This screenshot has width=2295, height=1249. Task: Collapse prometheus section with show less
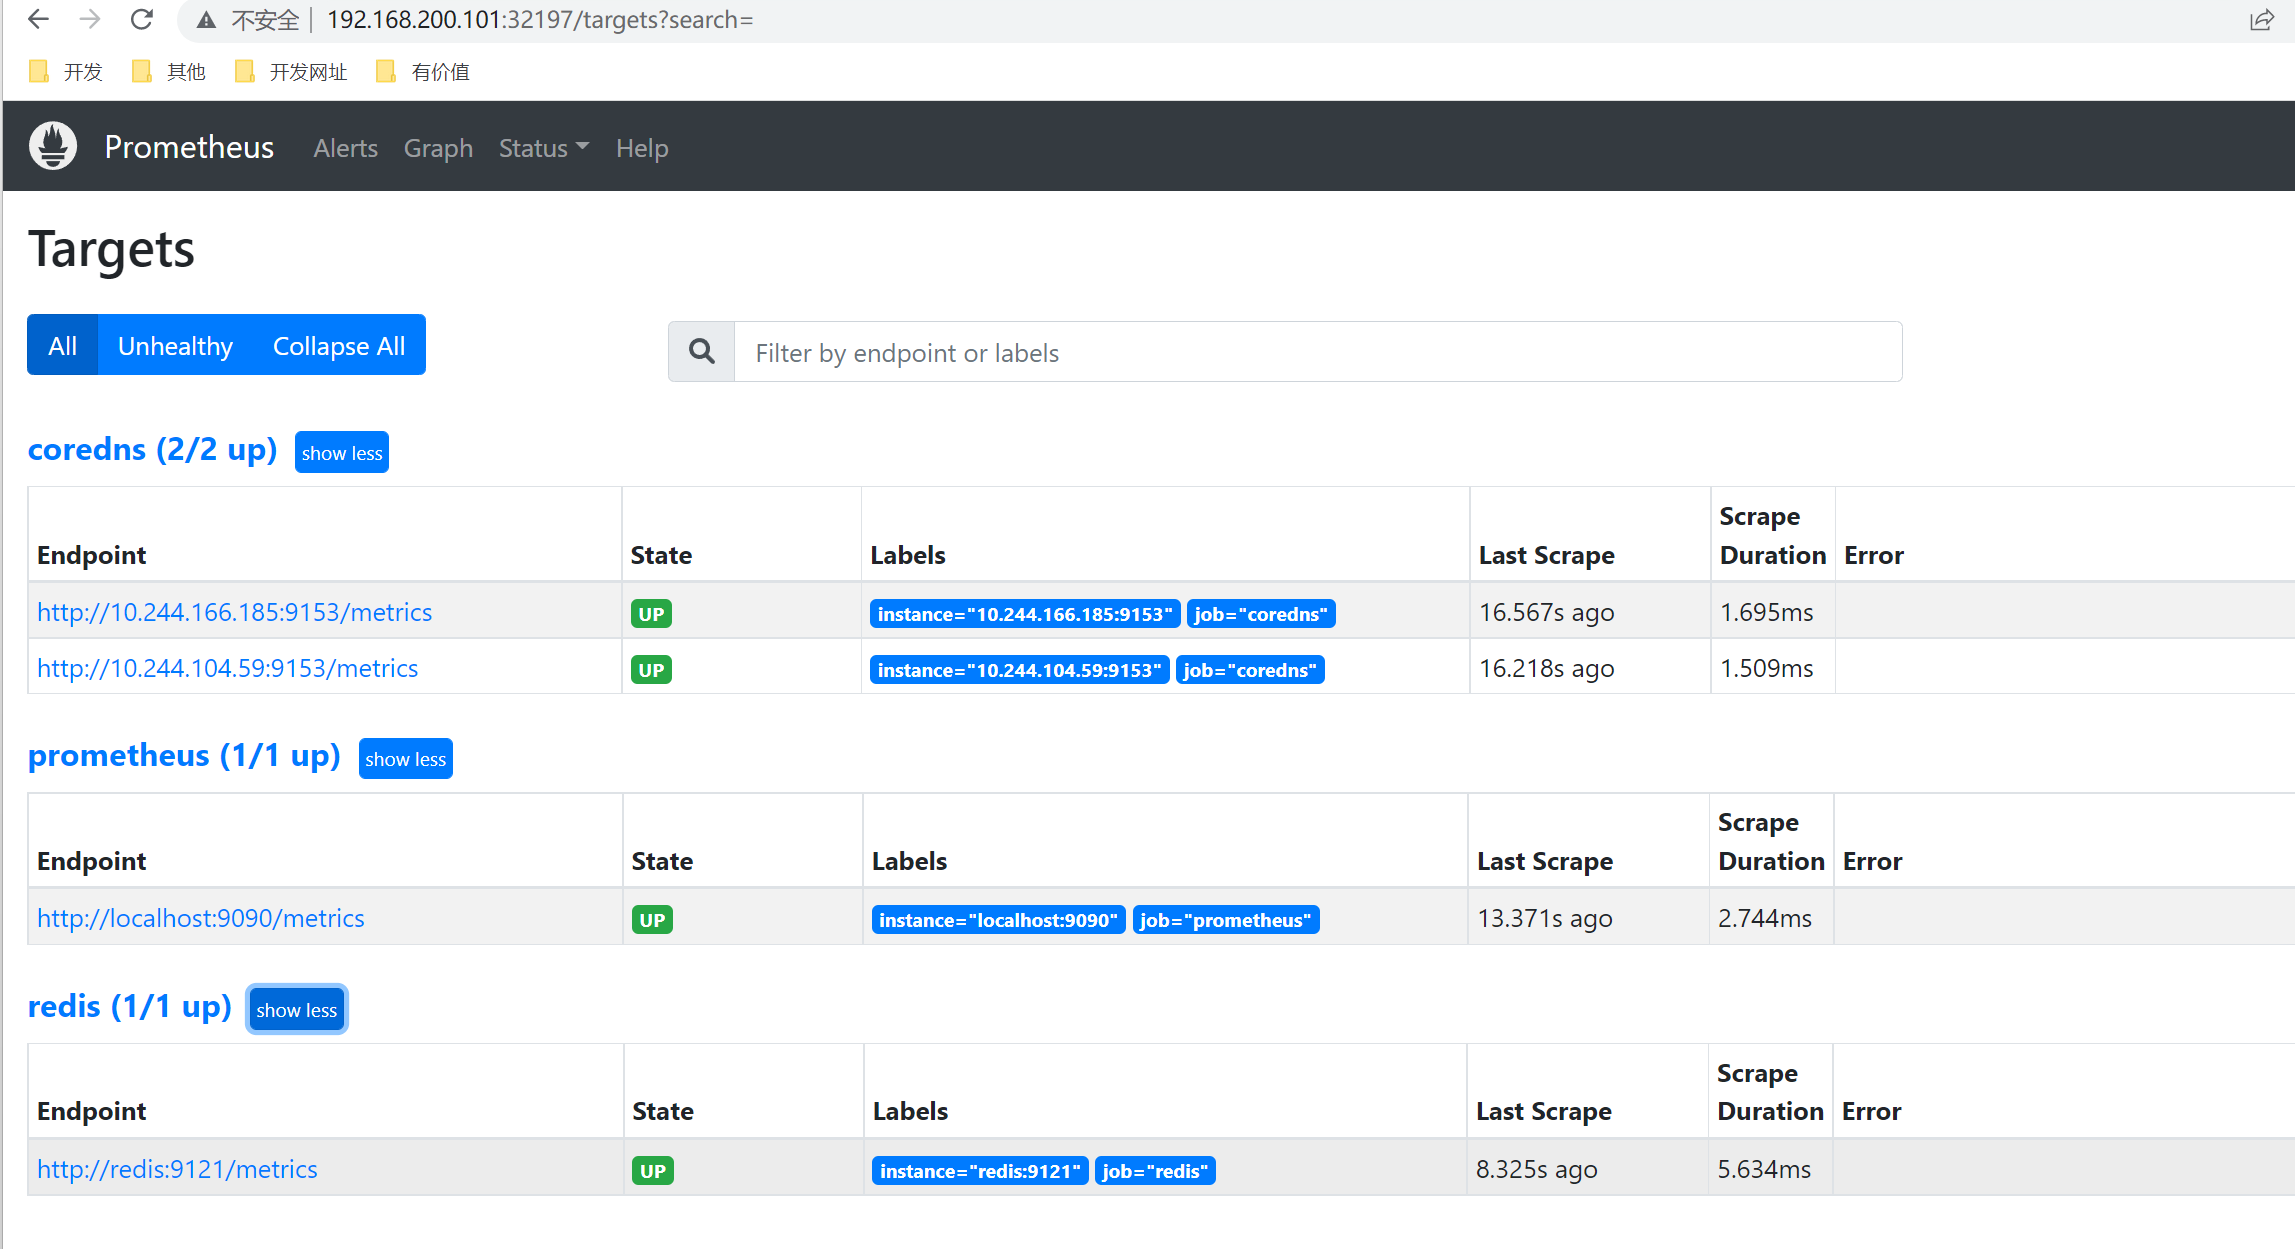405,759
